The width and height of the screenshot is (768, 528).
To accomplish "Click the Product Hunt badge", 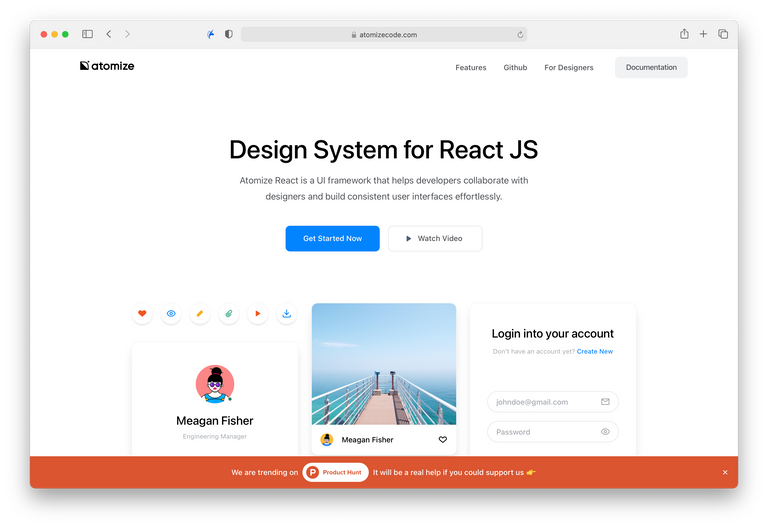I will point(336,472).
